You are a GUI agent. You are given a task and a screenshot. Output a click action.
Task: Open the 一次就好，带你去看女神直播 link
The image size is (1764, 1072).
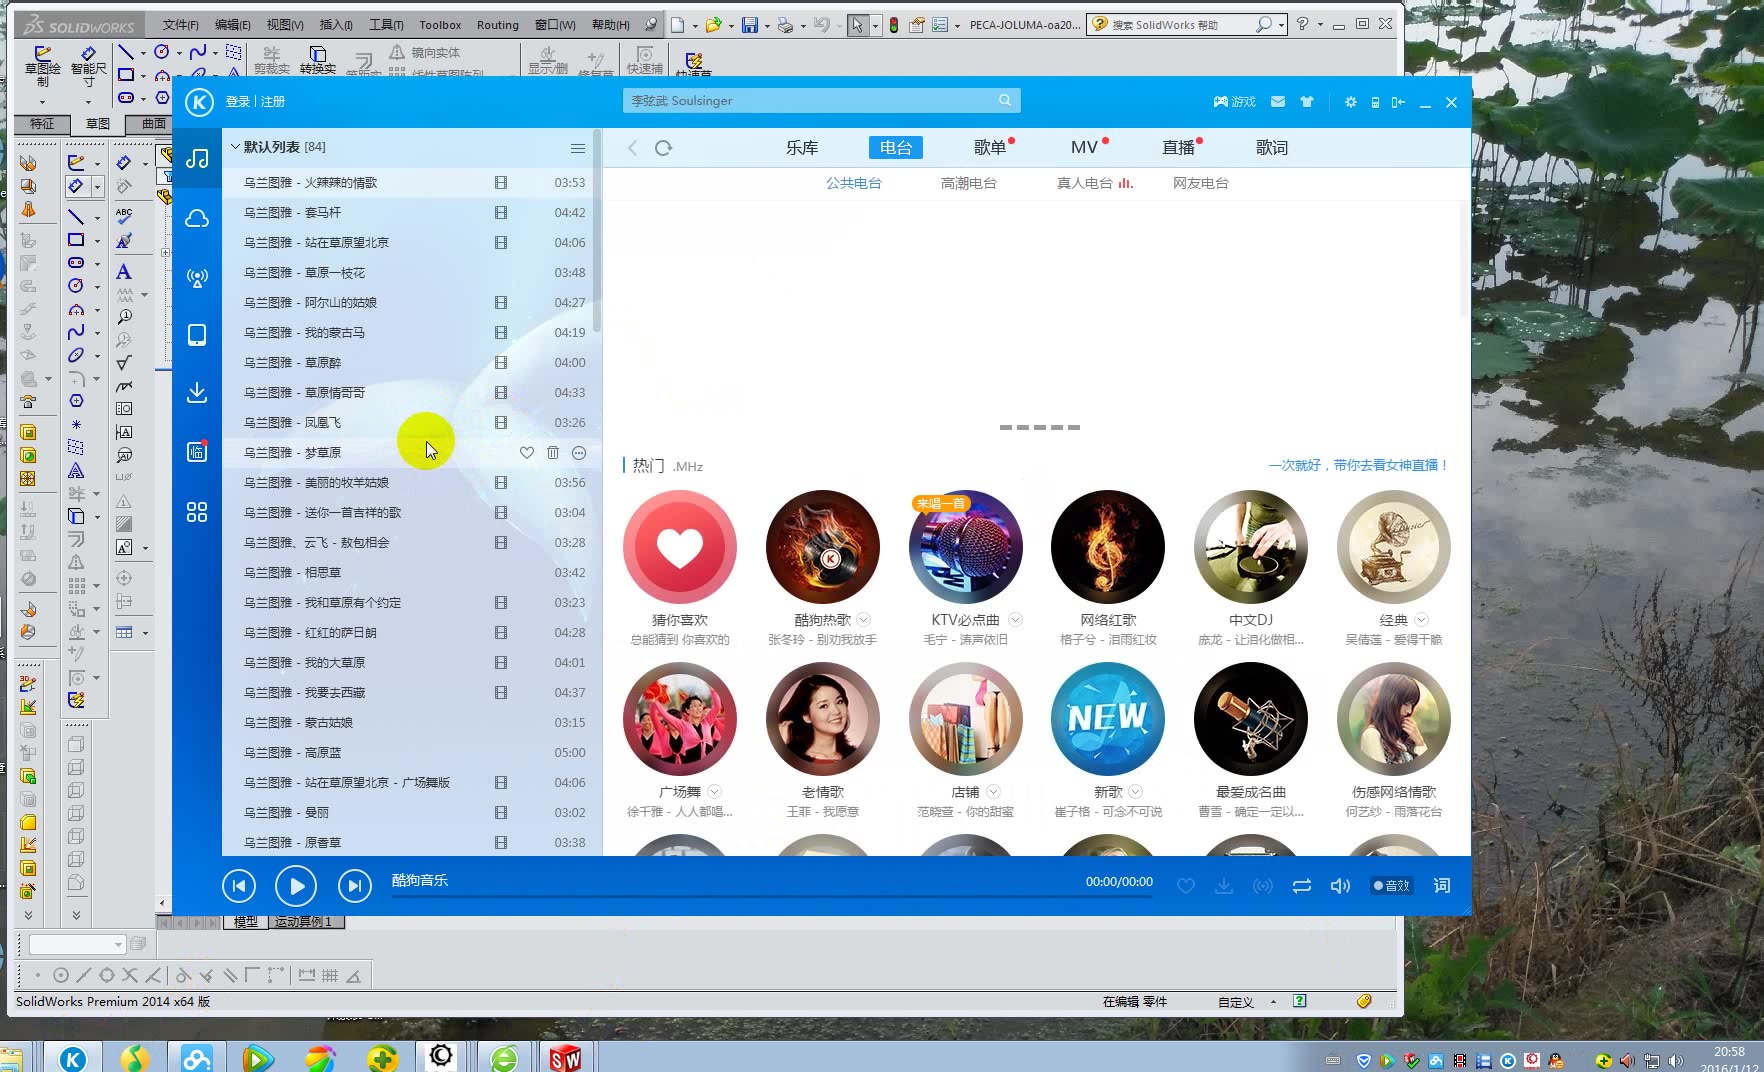click(1358, 465)
